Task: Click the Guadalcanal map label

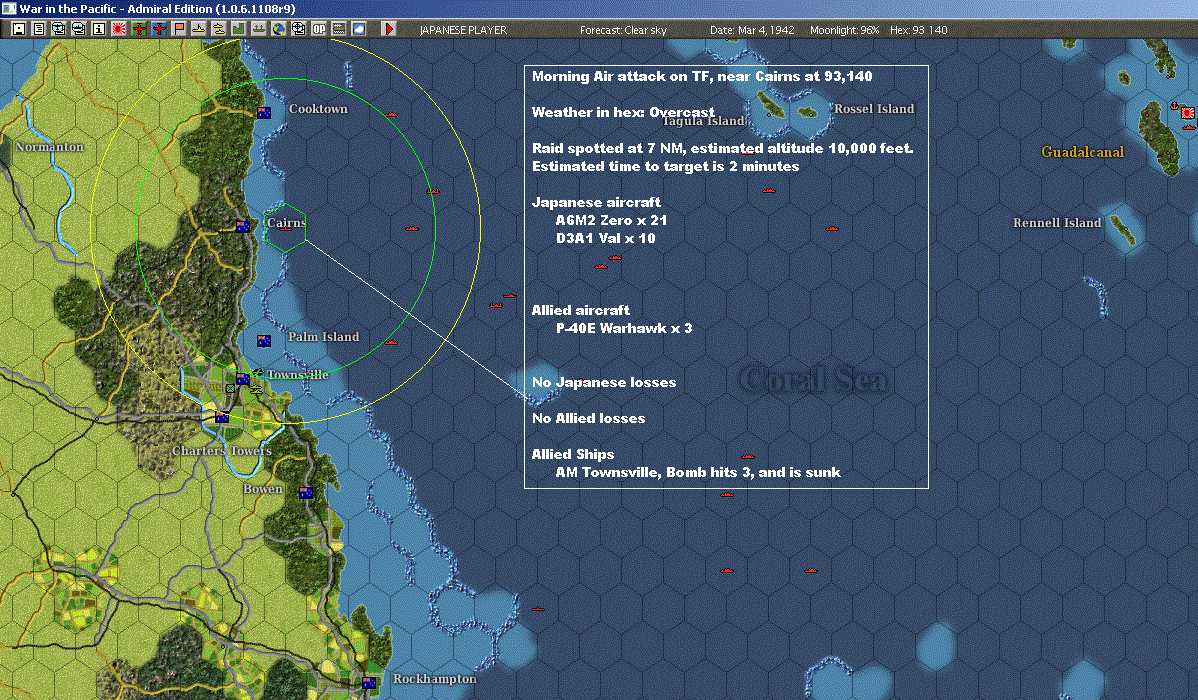Action: click(1083, 152)
